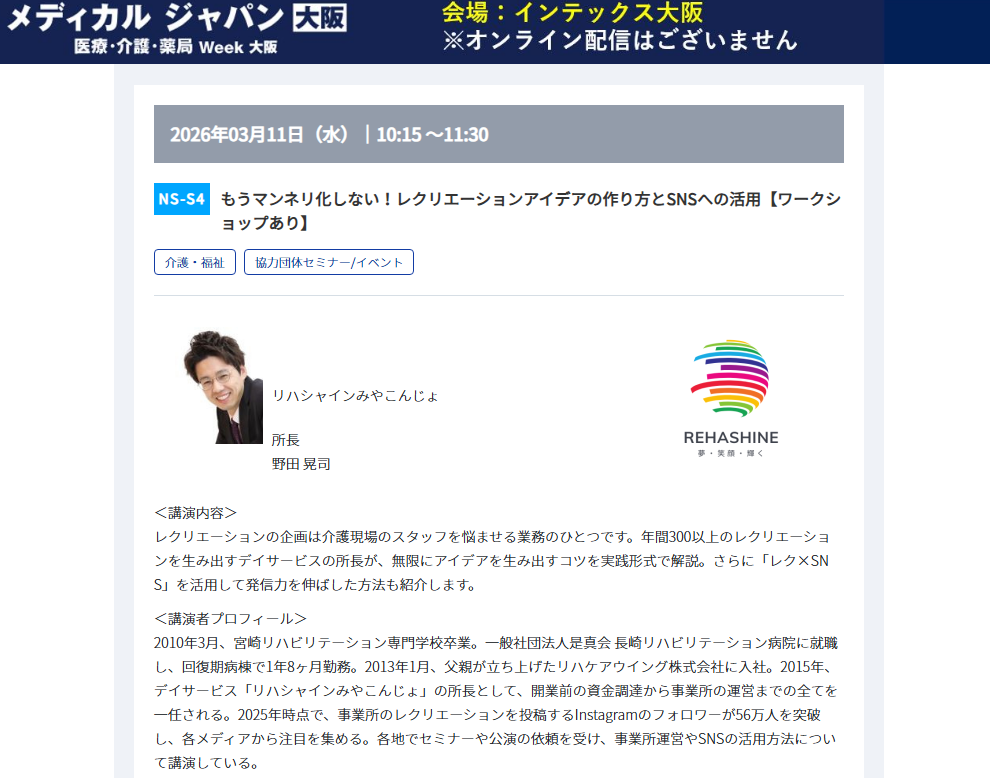This screenshot has width=990, height=778.
Task: Click the REHASHINE wordmark text under logo
Action: pos(731,438)
